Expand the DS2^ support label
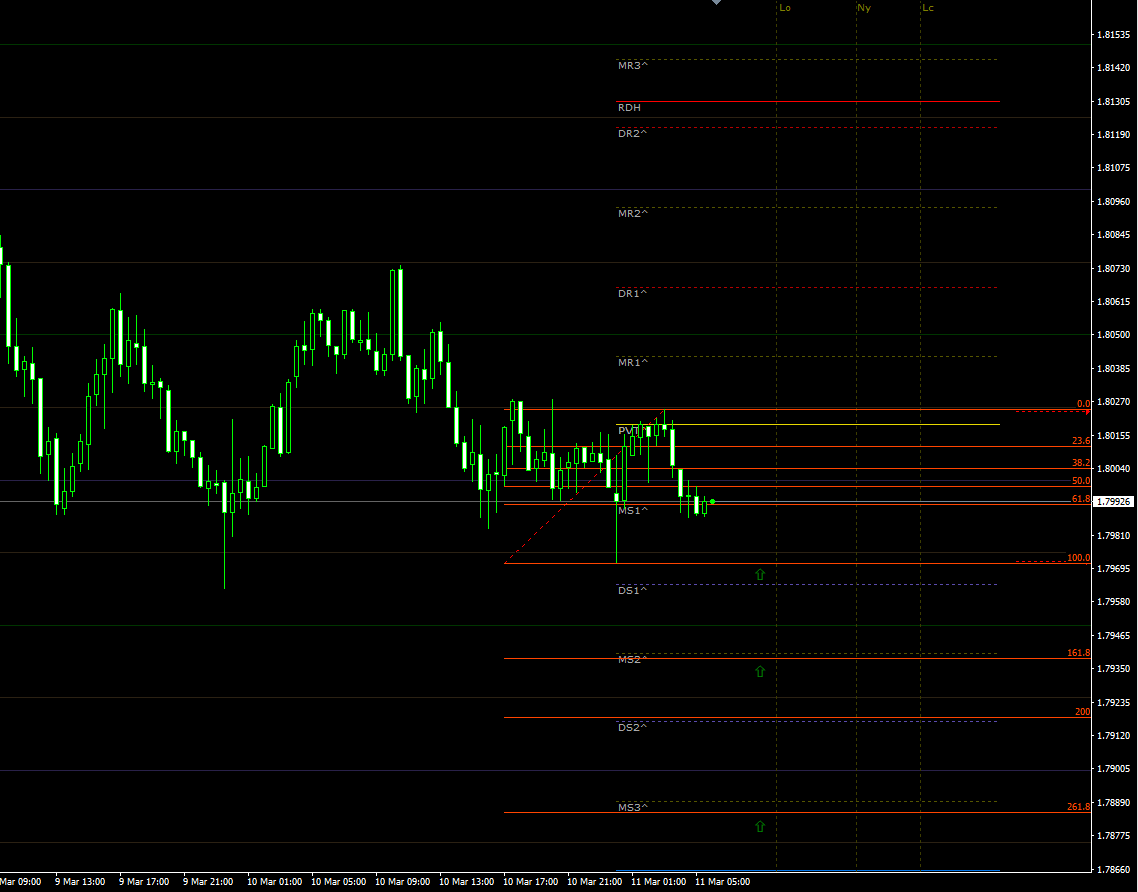The image size is (1138, 892). (x=630, y=727)
